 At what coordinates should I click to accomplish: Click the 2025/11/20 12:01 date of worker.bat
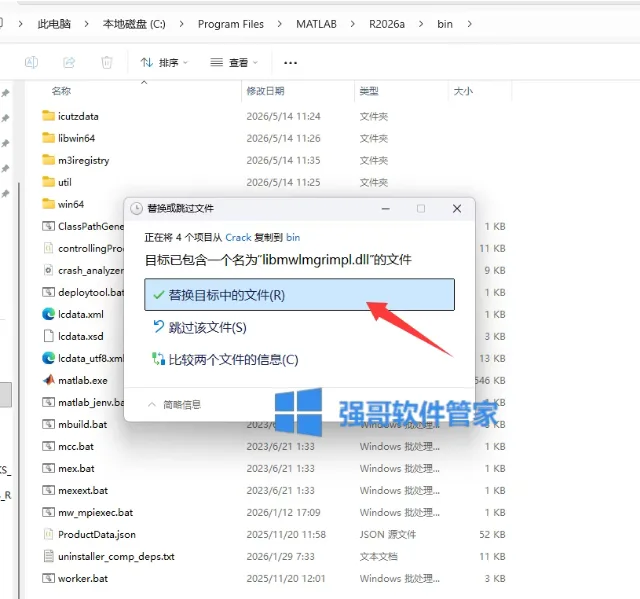click(x=286, y=579)
